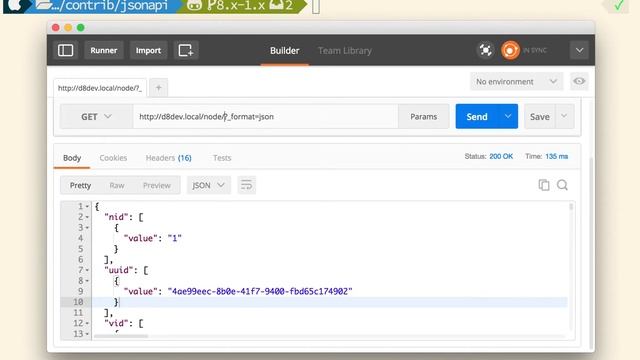Screen dimensions: 640x360
Task: Select the Raw view mode
Action: pos(117,185)
